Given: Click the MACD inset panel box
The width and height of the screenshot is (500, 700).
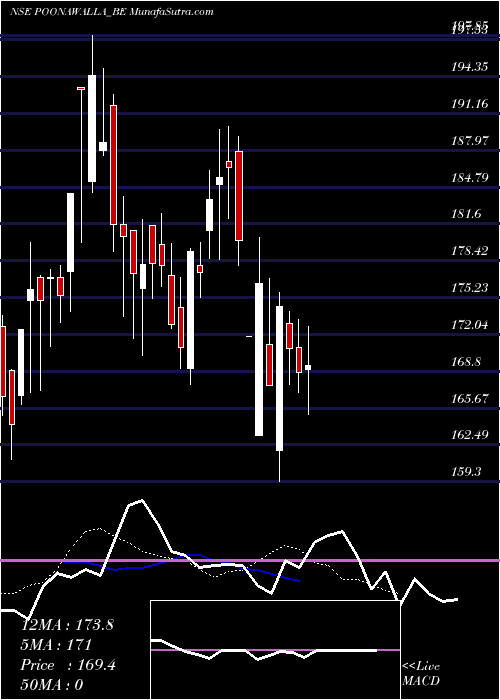Looking at the screenshot, I should (x=275, y=650).
